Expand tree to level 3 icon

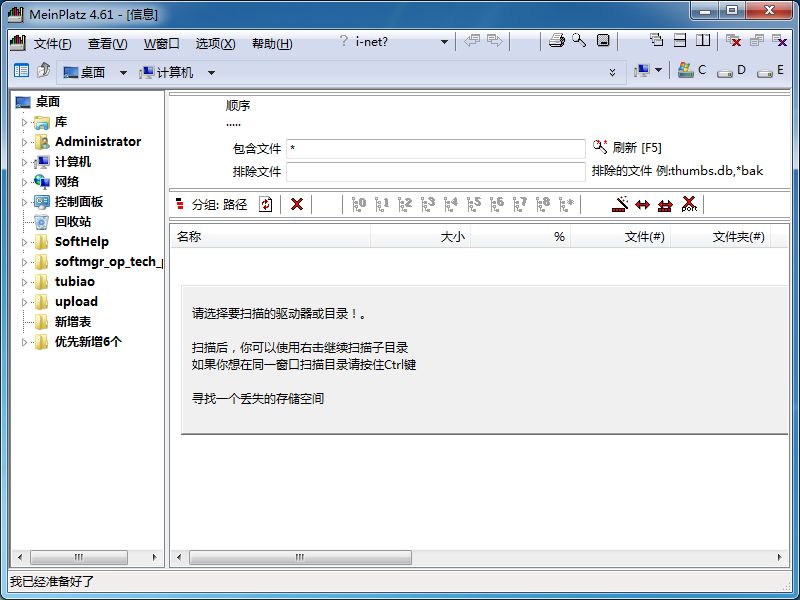[428, 205]
